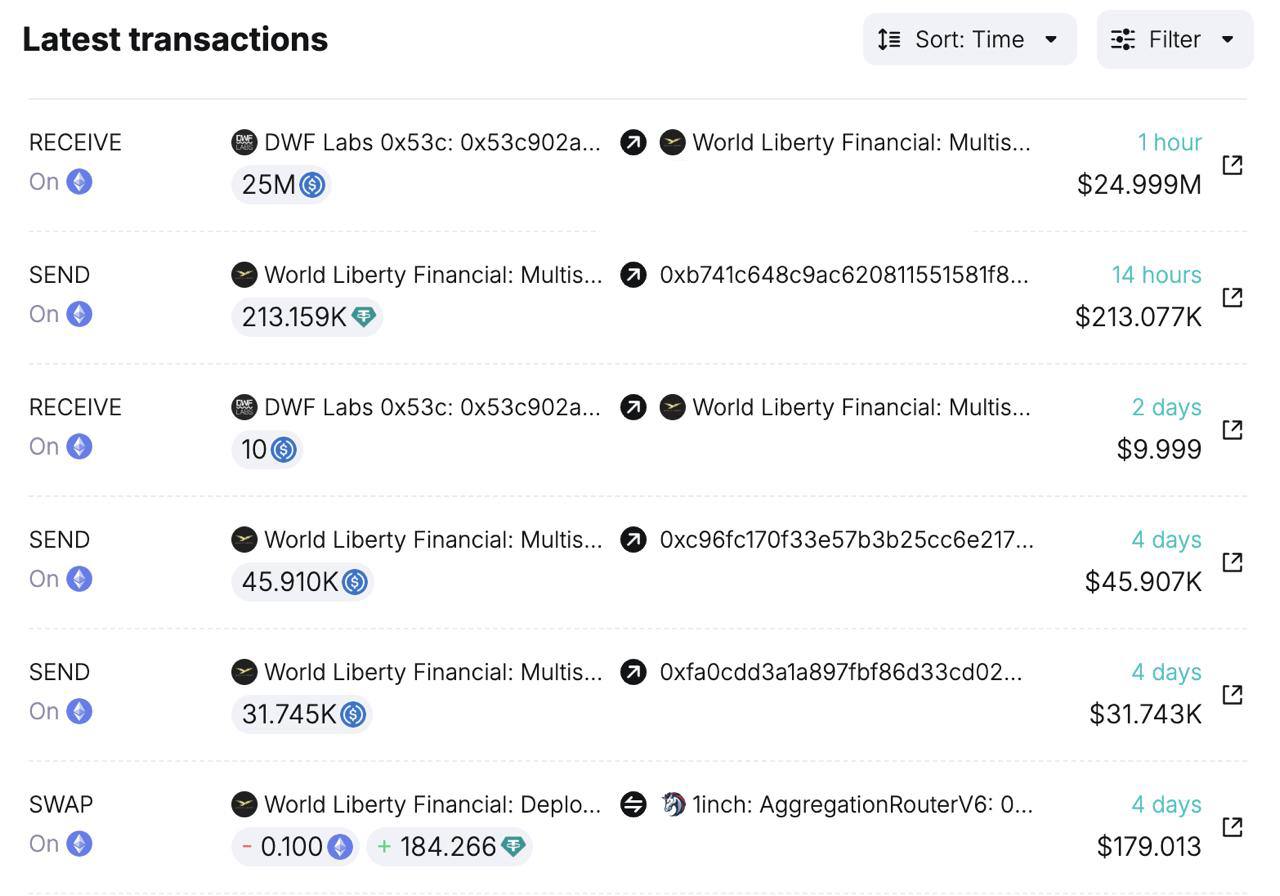Open external link for 1inch swap transaction
This screenshot has width=1280, height=896.
point(1232,827)
